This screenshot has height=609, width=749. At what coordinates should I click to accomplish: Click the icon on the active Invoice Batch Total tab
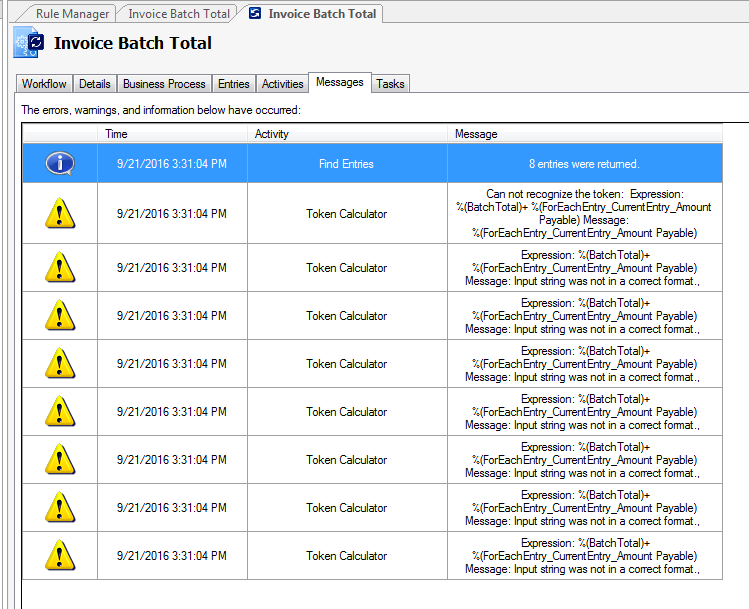pos(255,14)
